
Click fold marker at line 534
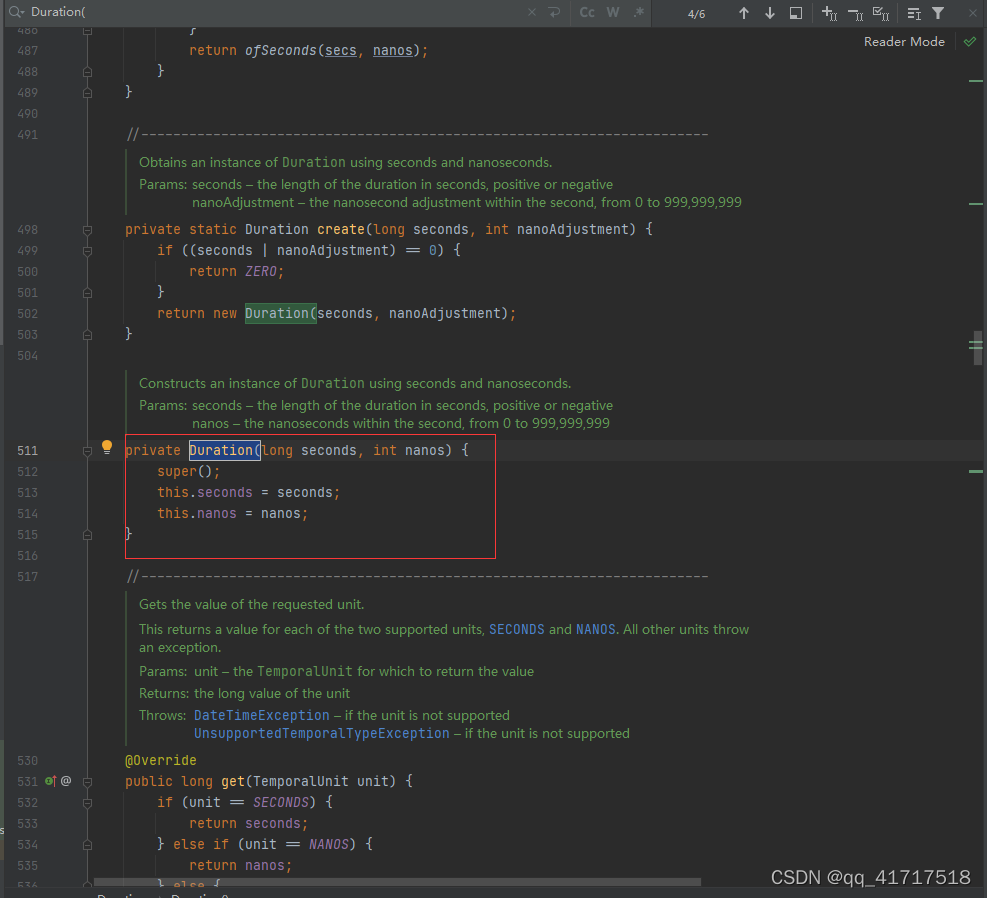[87, 845]
